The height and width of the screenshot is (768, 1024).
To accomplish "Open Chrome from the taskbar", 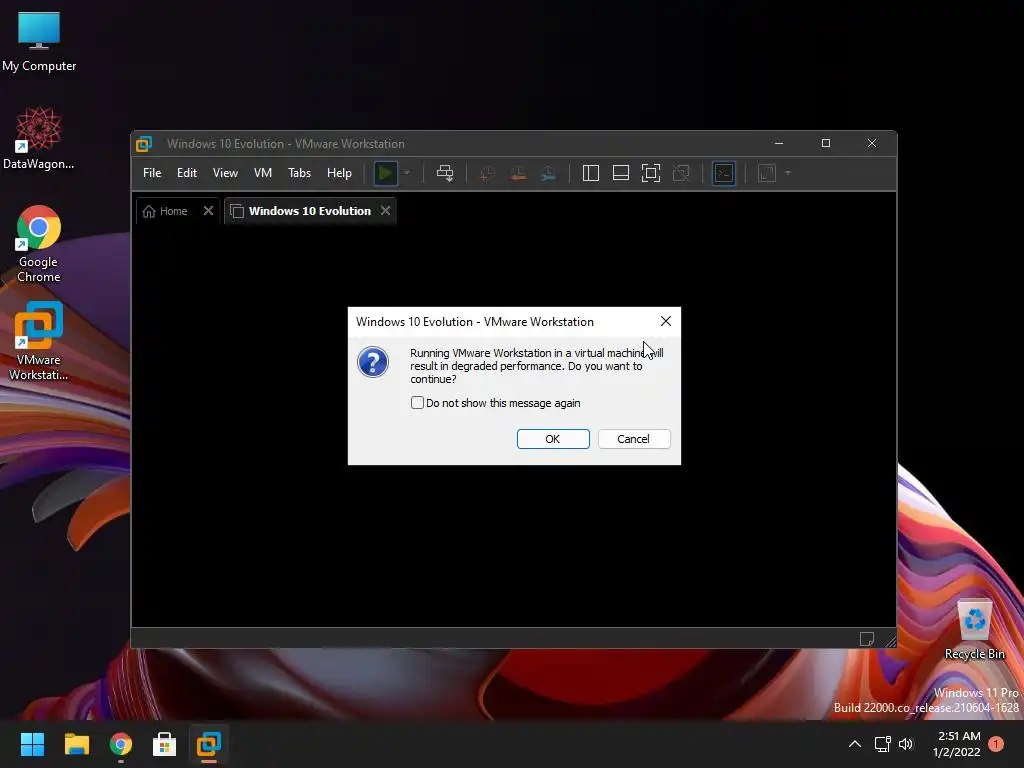I will click(121, 744).
